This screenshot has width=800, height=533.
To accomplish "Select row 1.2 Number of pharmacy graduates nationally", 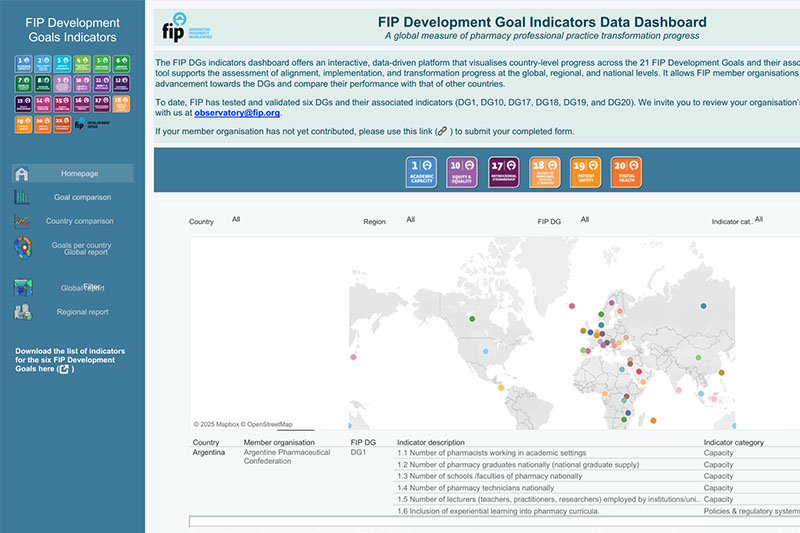I will pyautogui.click(x=518, y=465).
